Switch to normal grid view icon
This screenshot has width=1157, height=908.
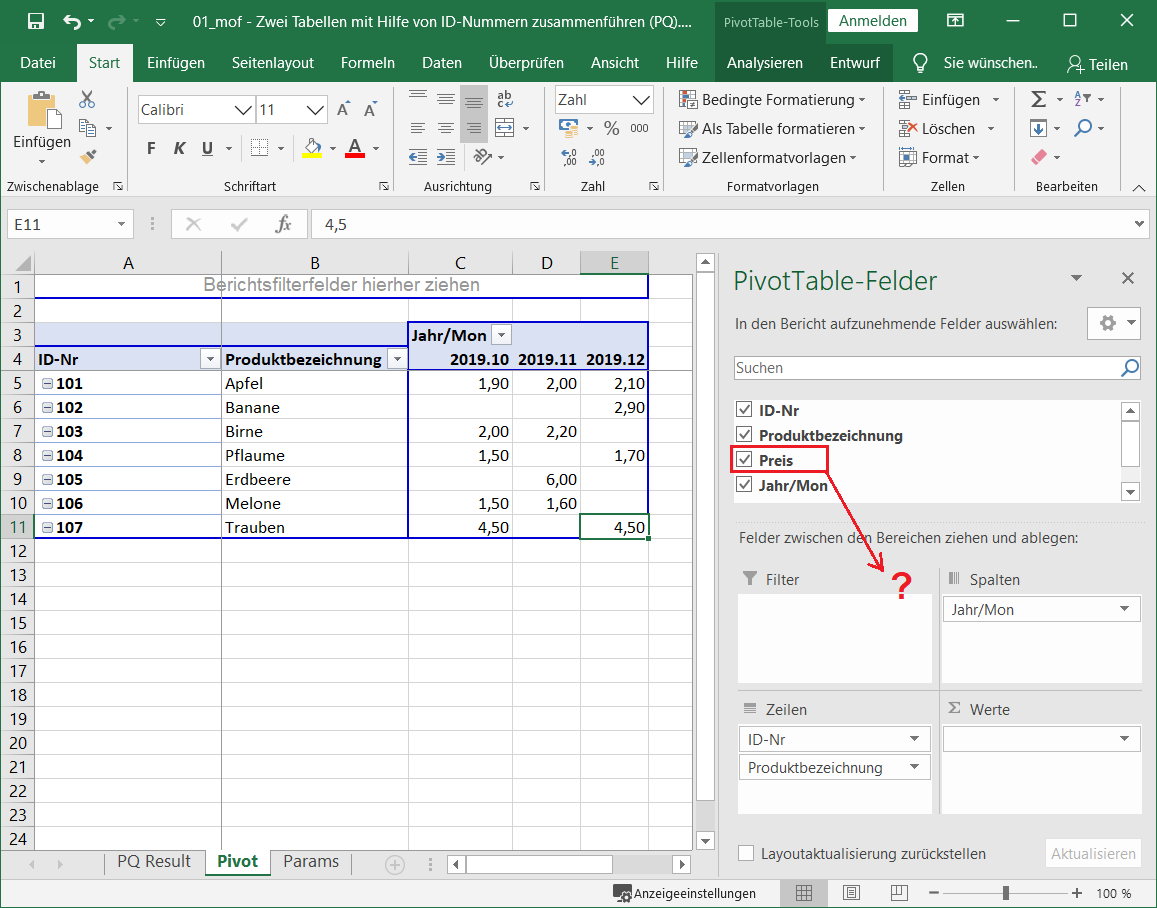click(x=804, y=893)
